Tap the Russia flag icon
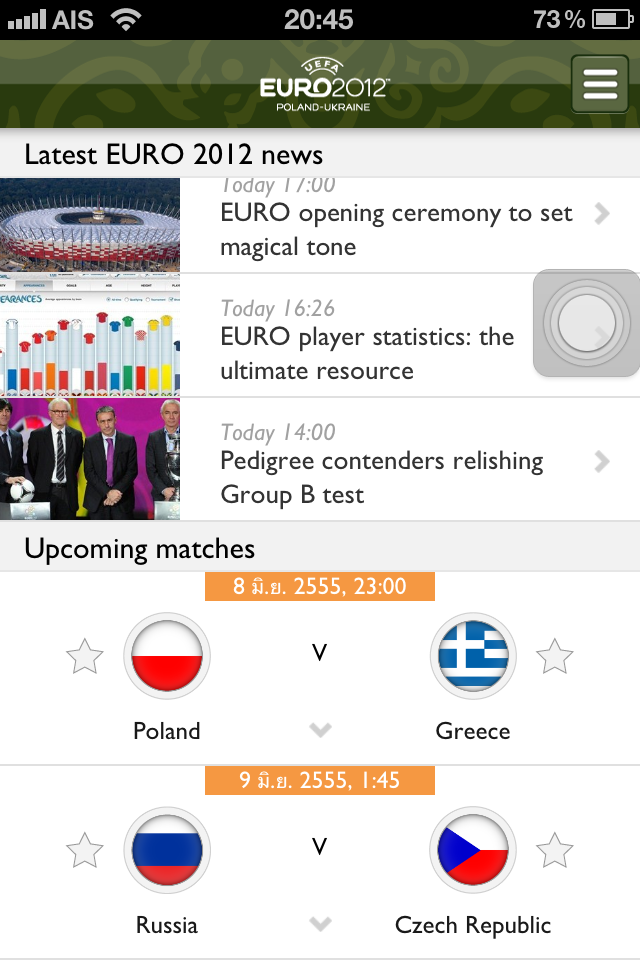 click(167, 850)
